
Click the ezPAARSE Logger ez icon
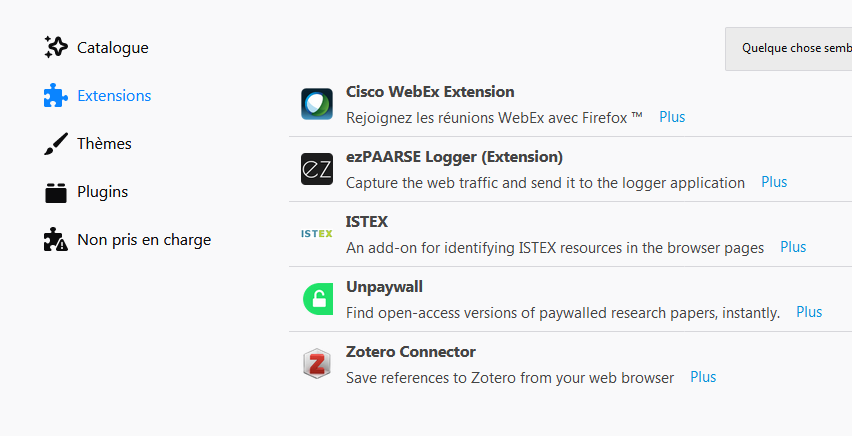pyautogui.click(x=317, y=169)
